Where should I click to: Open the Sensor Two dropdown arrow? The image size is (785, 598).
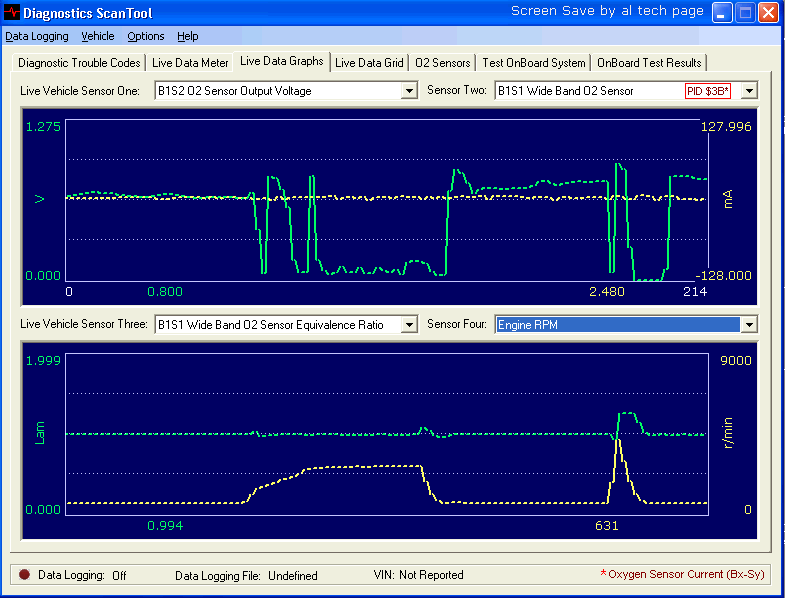click(748, 91)
